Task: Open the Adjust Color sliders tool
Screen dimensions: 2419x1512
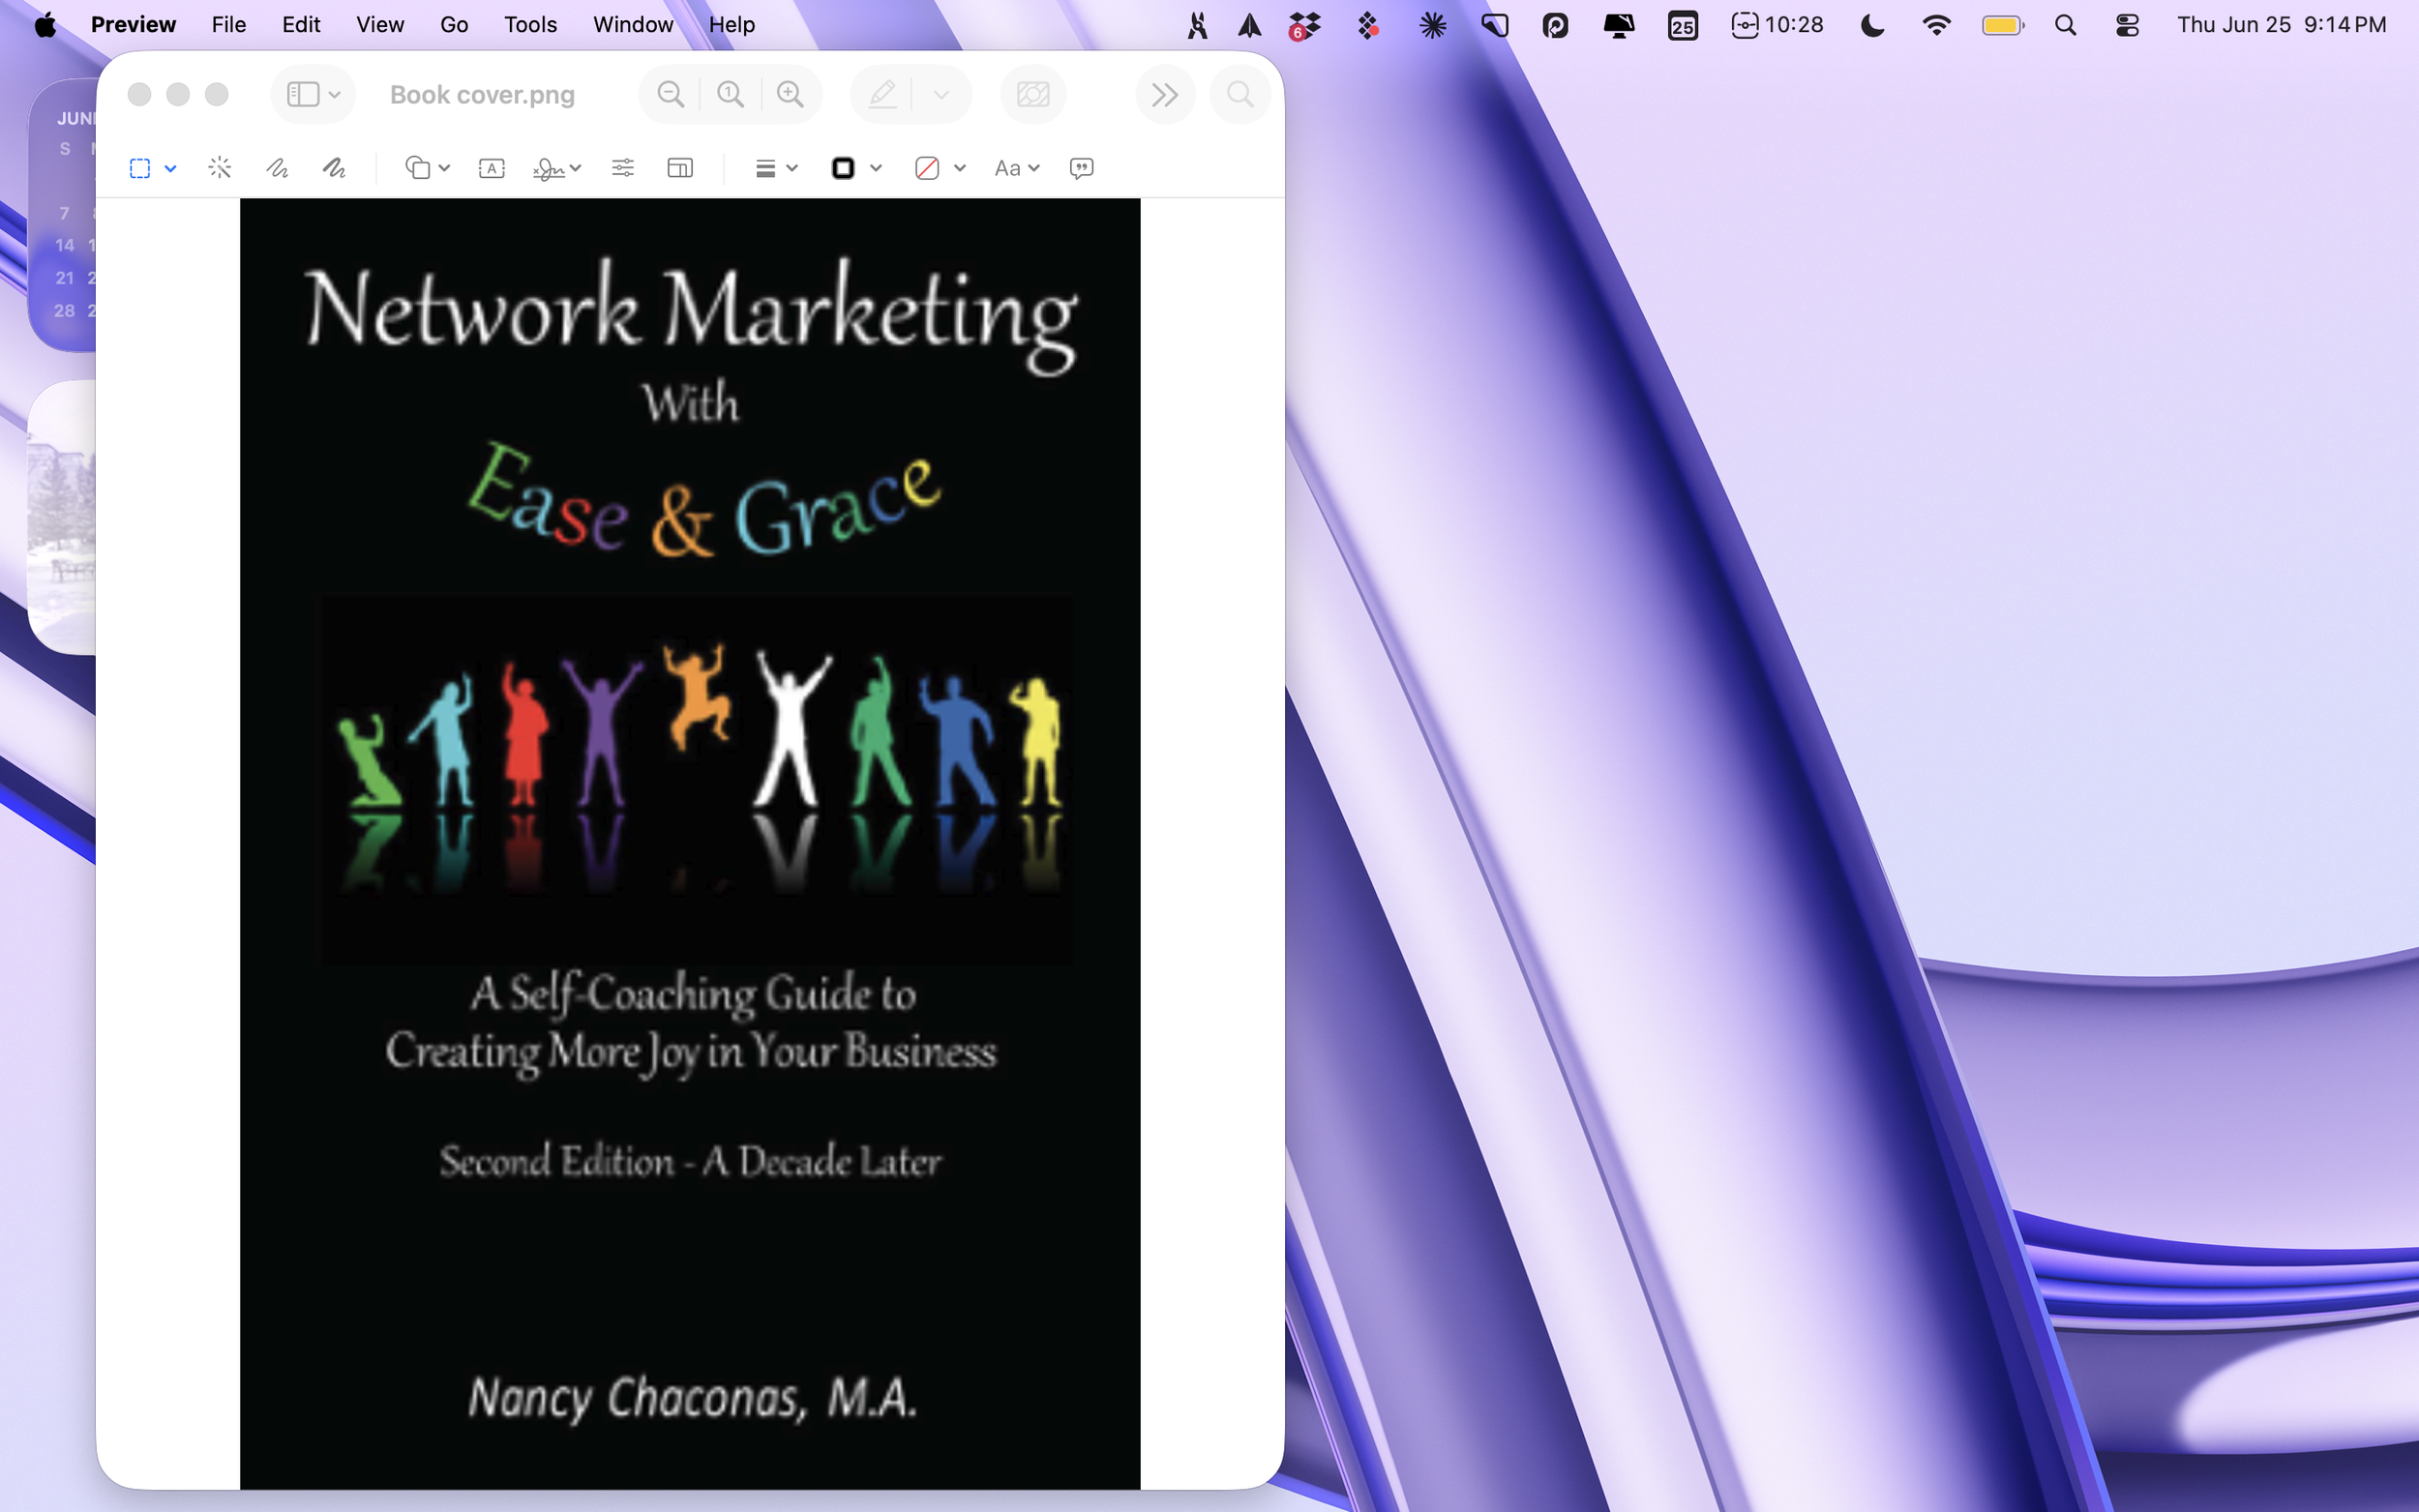Action: point(623,168)
